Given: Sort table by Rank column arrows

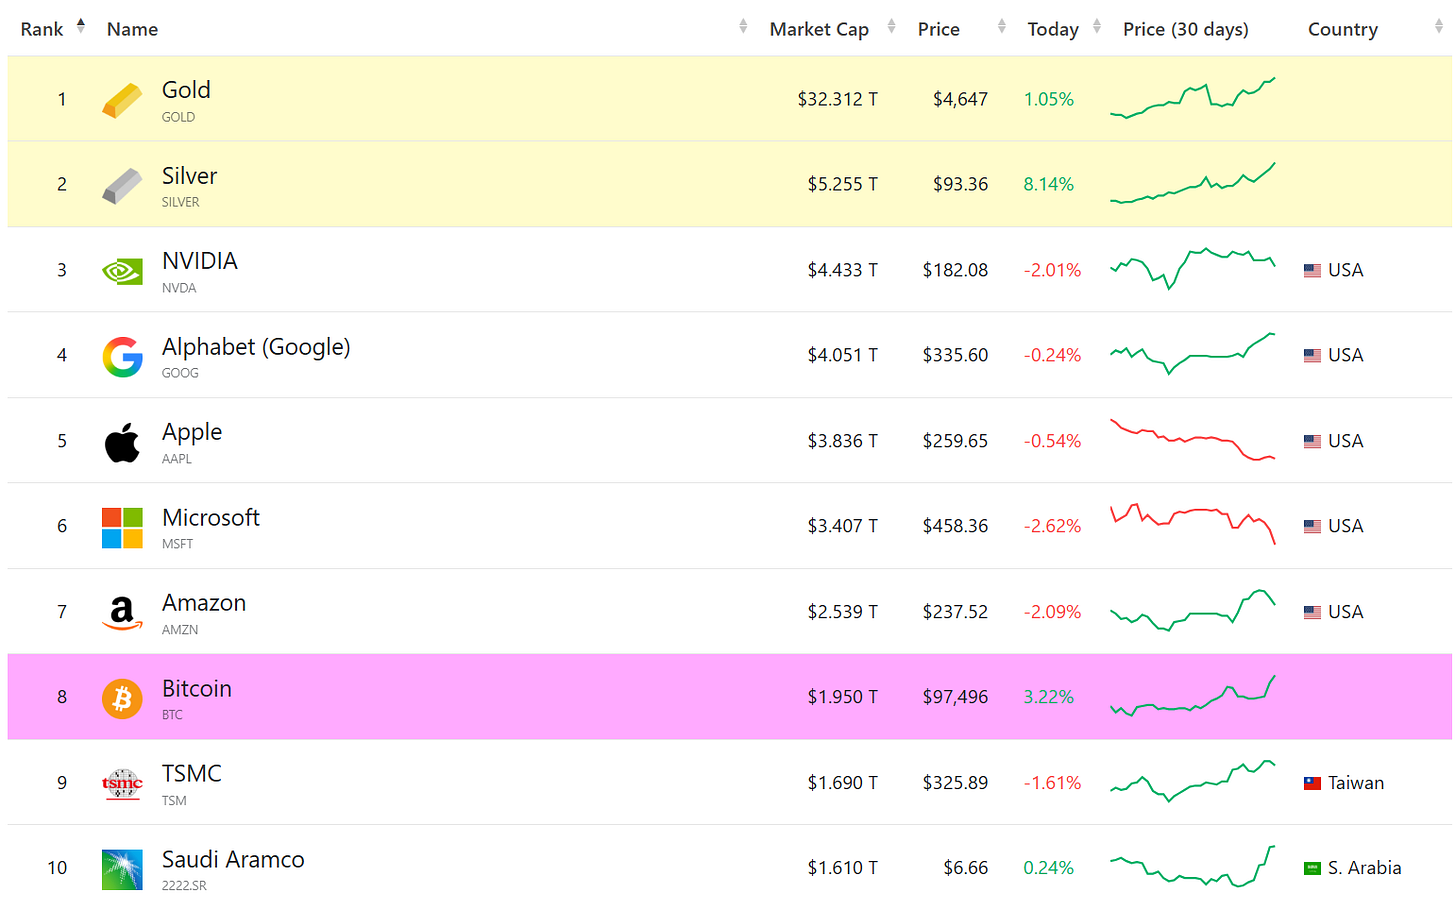Looking at the screenshot, I should coord(81,26).
